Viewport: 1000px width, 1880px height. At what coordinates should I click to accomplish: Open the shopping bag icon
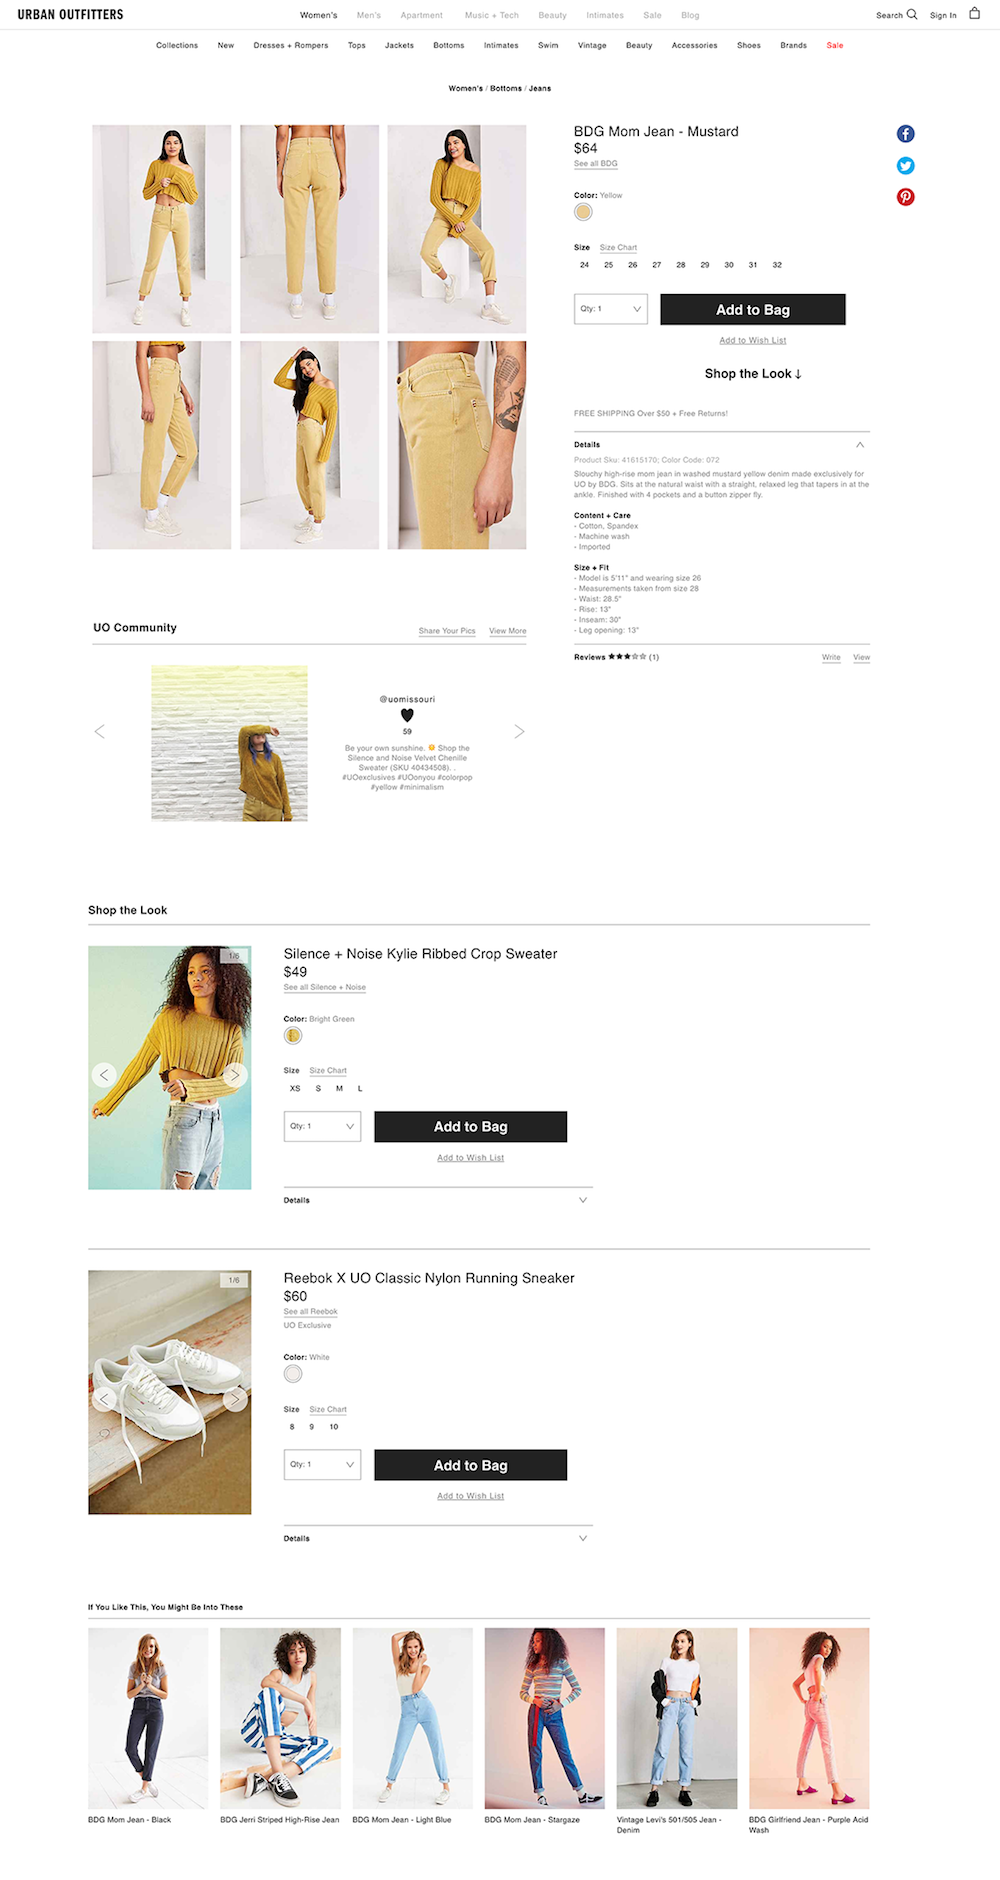pos(975,14)
